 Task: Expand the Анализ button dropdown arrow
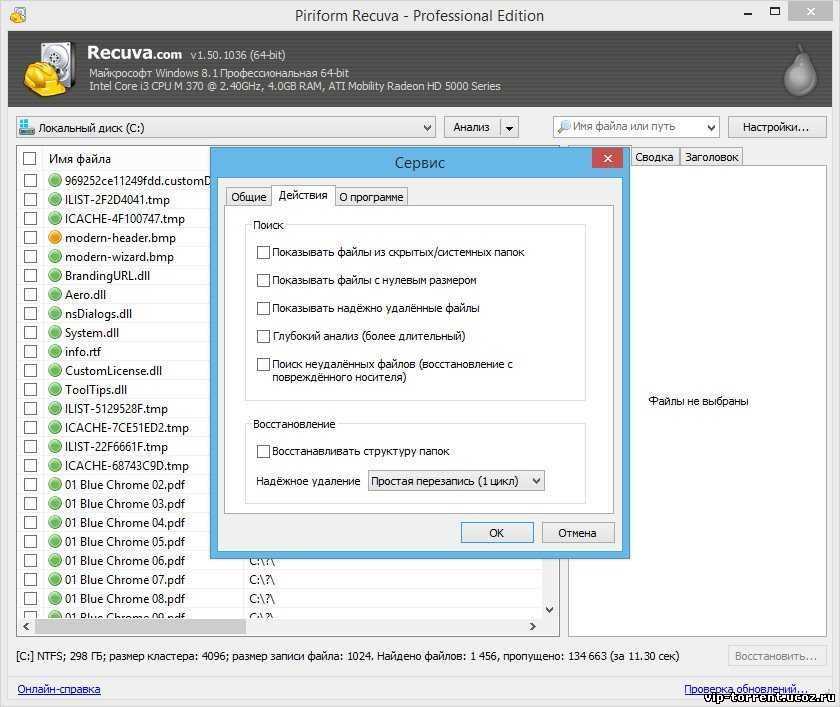click(x=509, y=127)
